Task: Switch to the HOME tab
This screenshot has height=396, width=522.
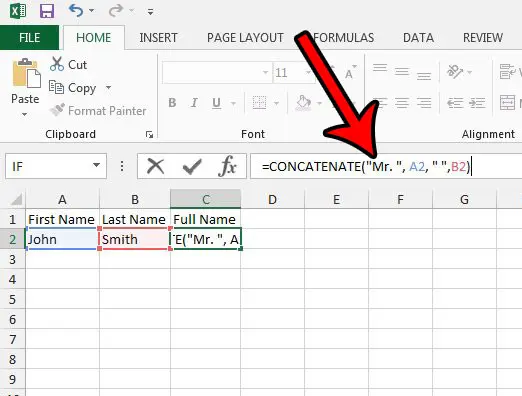Action: [x=94, y=38]
